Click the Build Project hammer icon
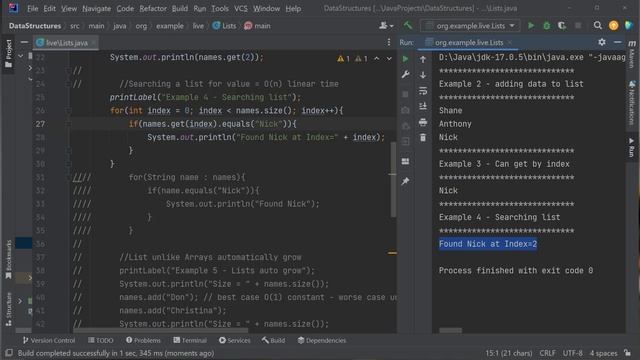The width and height of the screenshot is (640, 360). [x=408, y=26]
